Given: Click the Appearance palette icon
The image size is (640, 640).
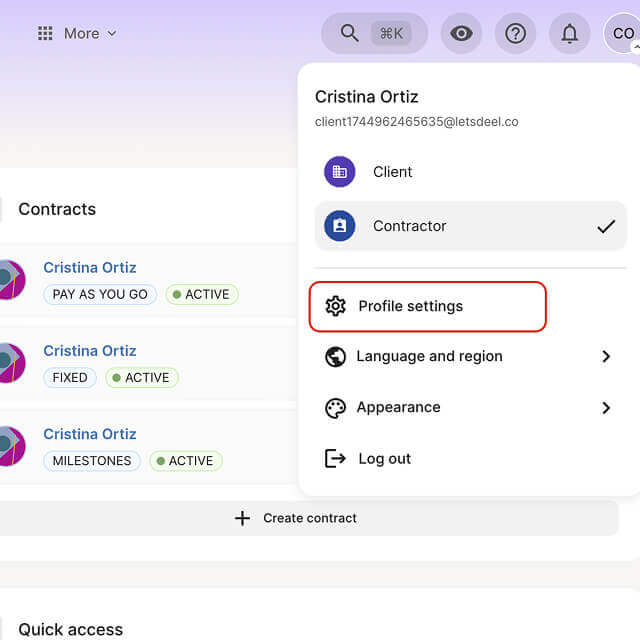Looking at the screenshot, I should 336,408.
